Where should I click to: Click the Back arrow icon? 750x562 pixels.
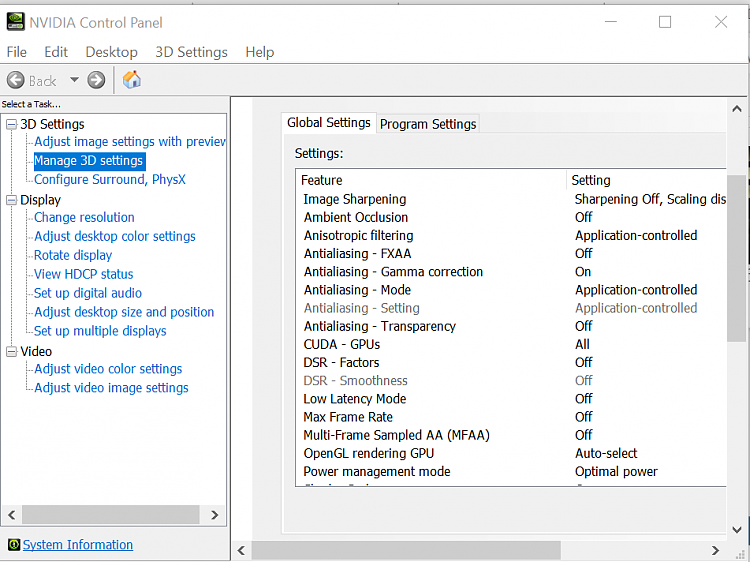(15, 80)
